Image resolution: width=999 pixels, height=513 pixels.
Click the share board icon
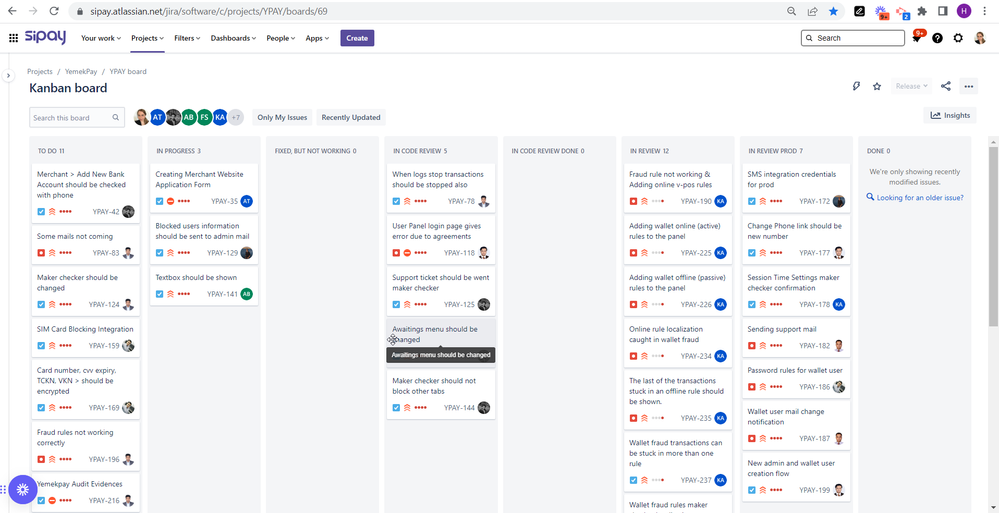(946, 86)
